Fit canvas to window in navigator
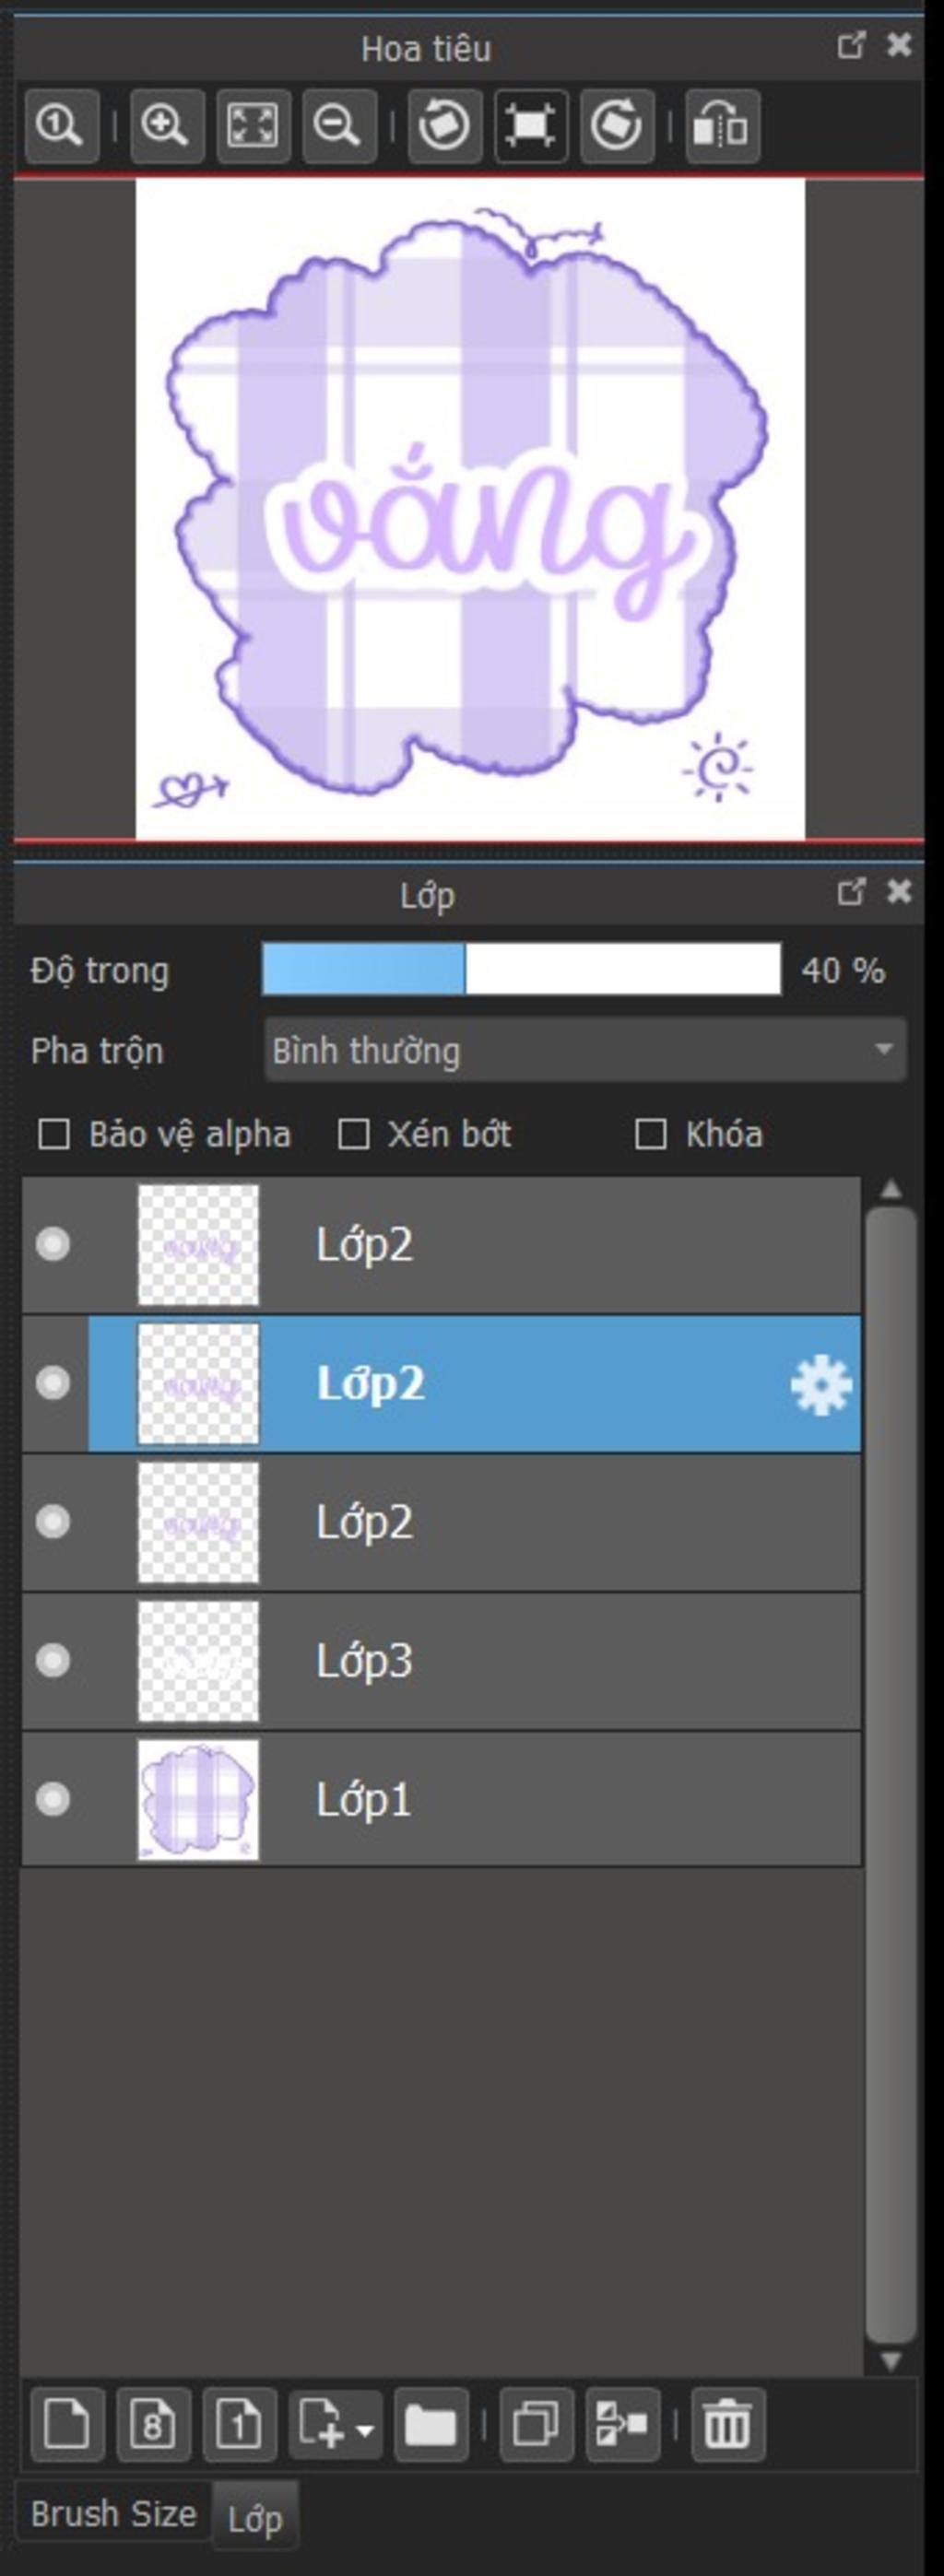This screenshot has height=2576, width=944. click(253, 126)
